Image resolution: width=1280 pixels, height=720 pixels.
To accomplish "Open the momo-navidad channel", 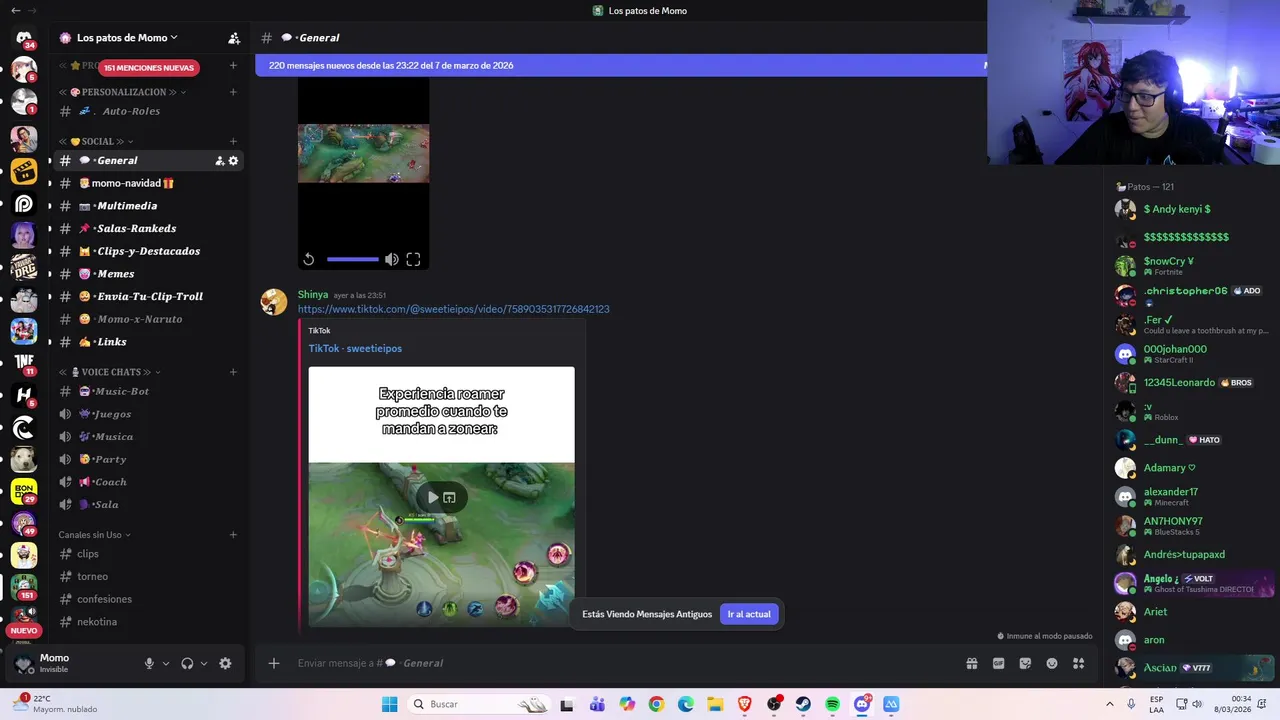I will point(148,183).
